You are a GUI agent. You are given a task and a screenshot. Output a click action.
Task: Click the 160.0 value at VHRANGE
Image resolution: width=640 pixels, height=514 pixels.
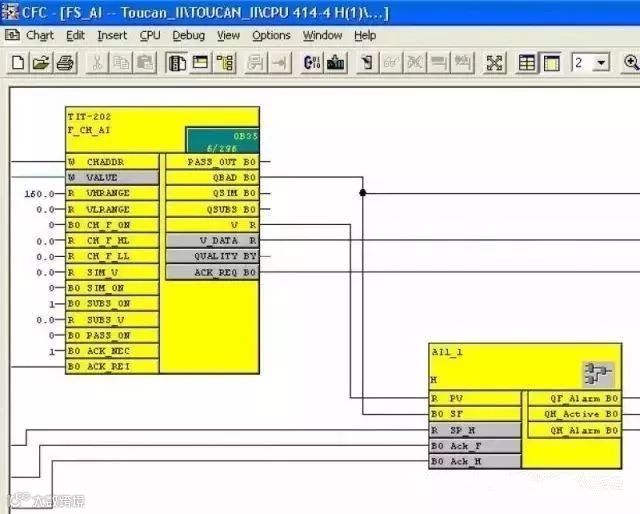pyautogui.click(x=39, y=194)
